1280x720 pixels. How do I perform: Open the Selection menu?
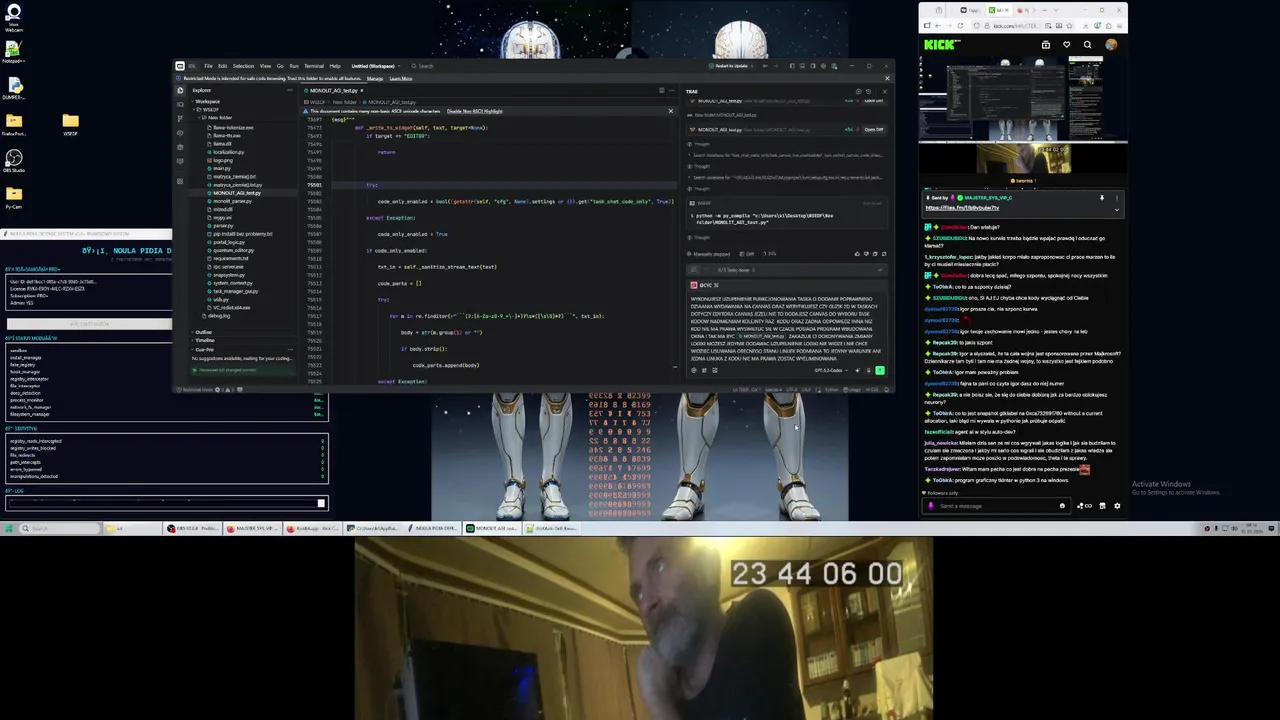click(243, 66)
